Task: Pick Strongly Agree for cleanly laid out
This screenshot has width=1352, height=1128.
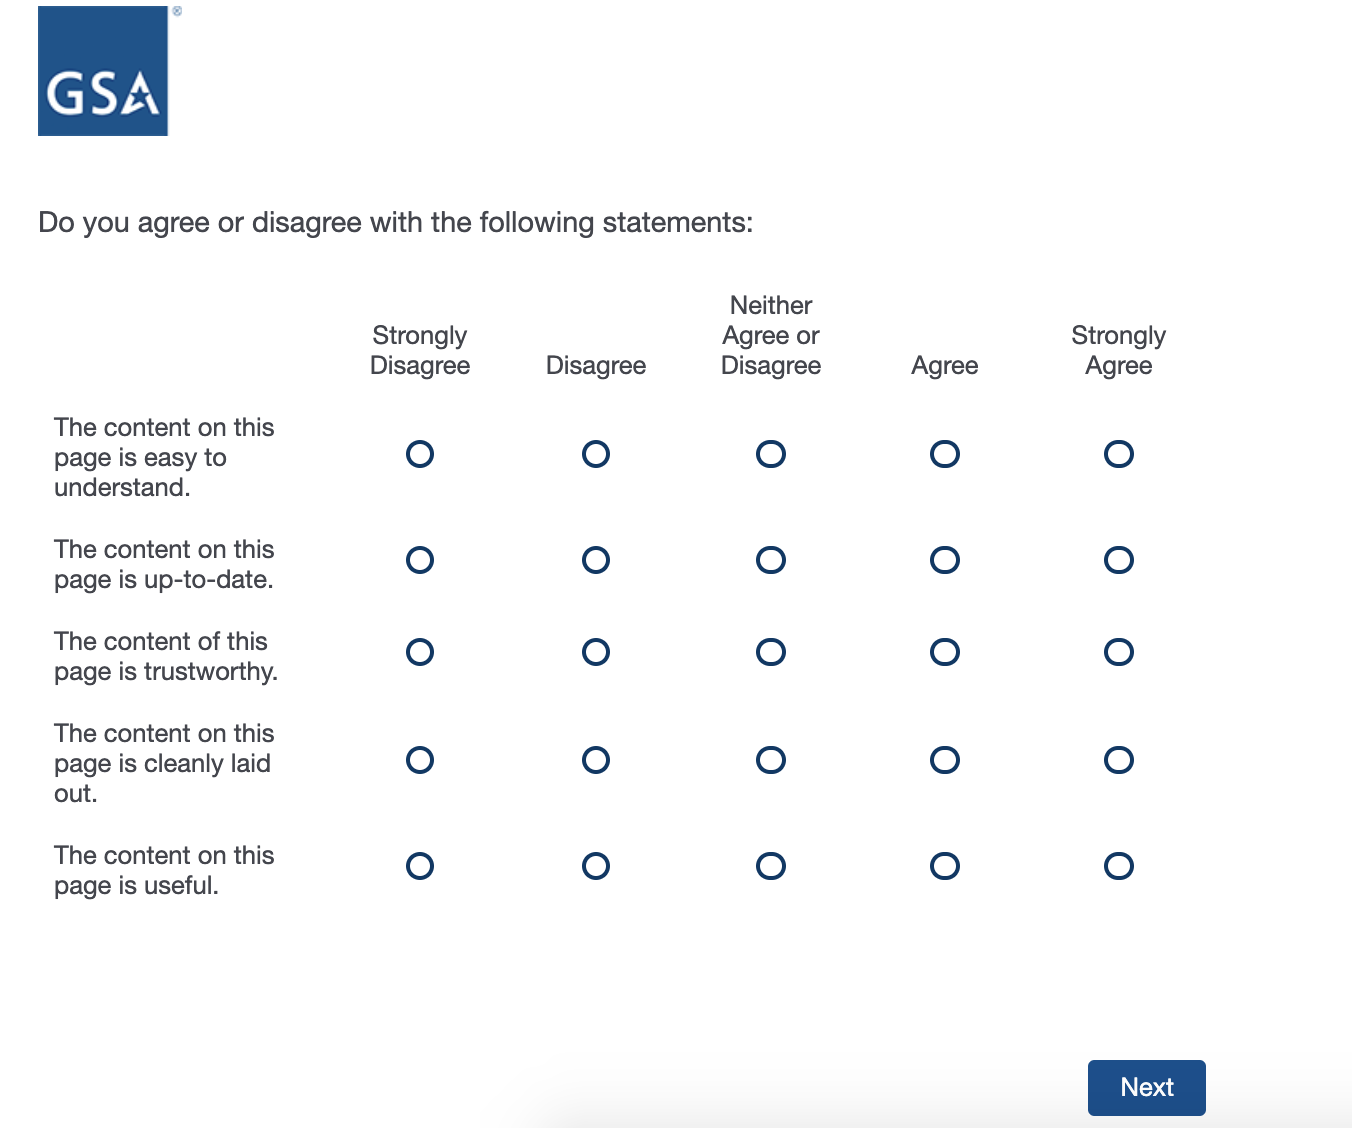Action: coord(1119,760)
